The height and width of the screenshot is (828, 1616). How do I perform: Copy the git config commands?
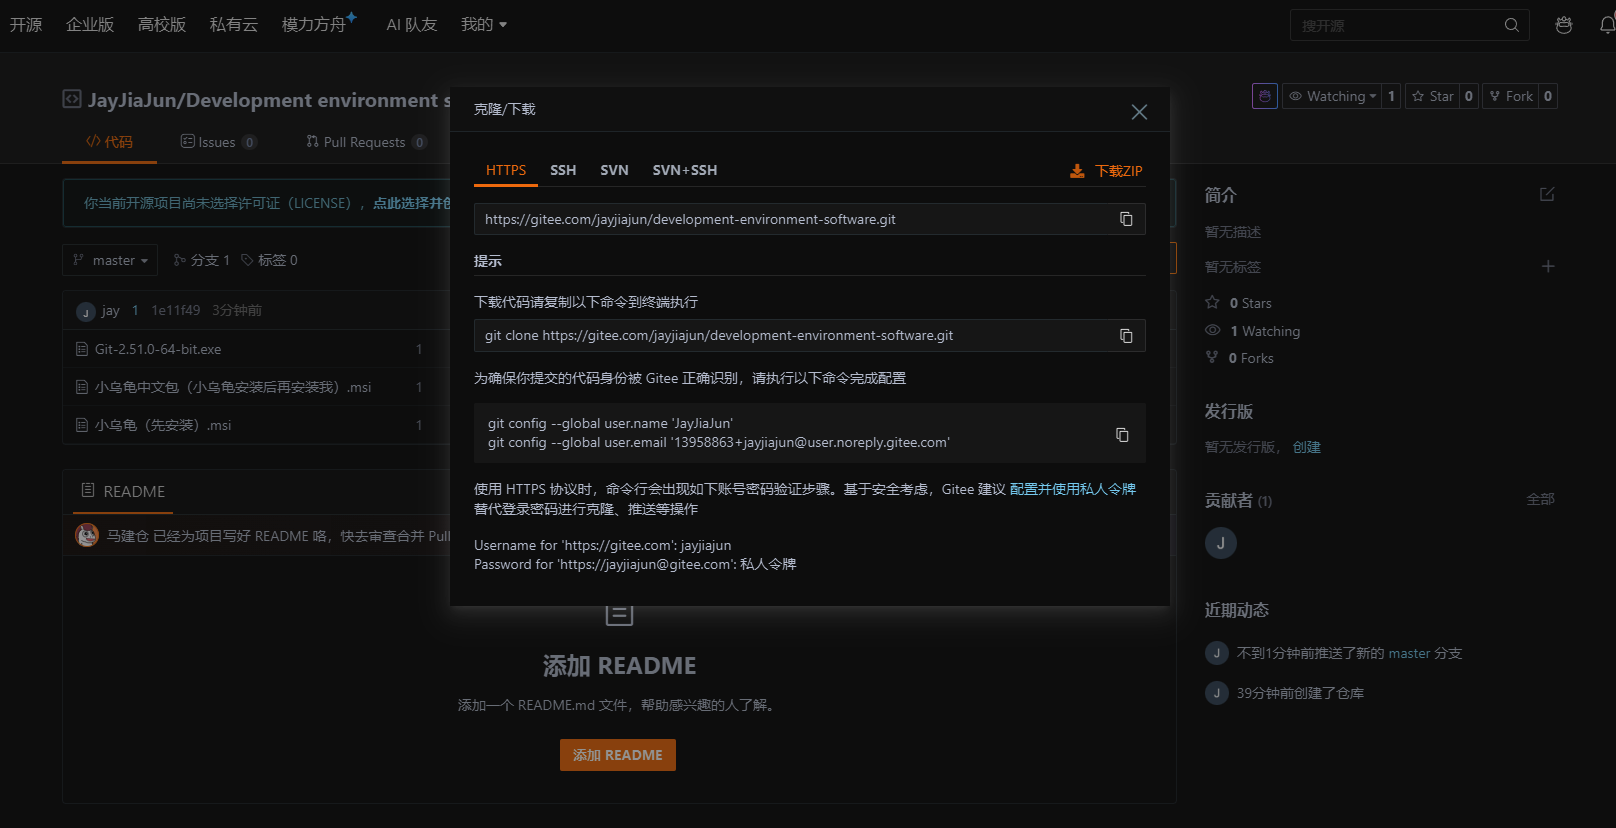[x=1122, y=435]
